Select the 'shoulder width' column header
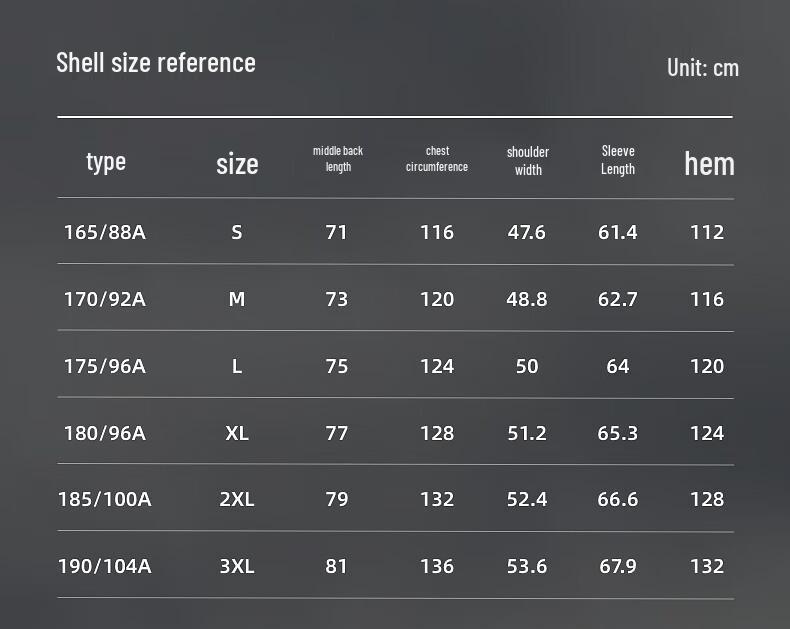The height and width of the screenshot is (629, 790). [527, 161]
